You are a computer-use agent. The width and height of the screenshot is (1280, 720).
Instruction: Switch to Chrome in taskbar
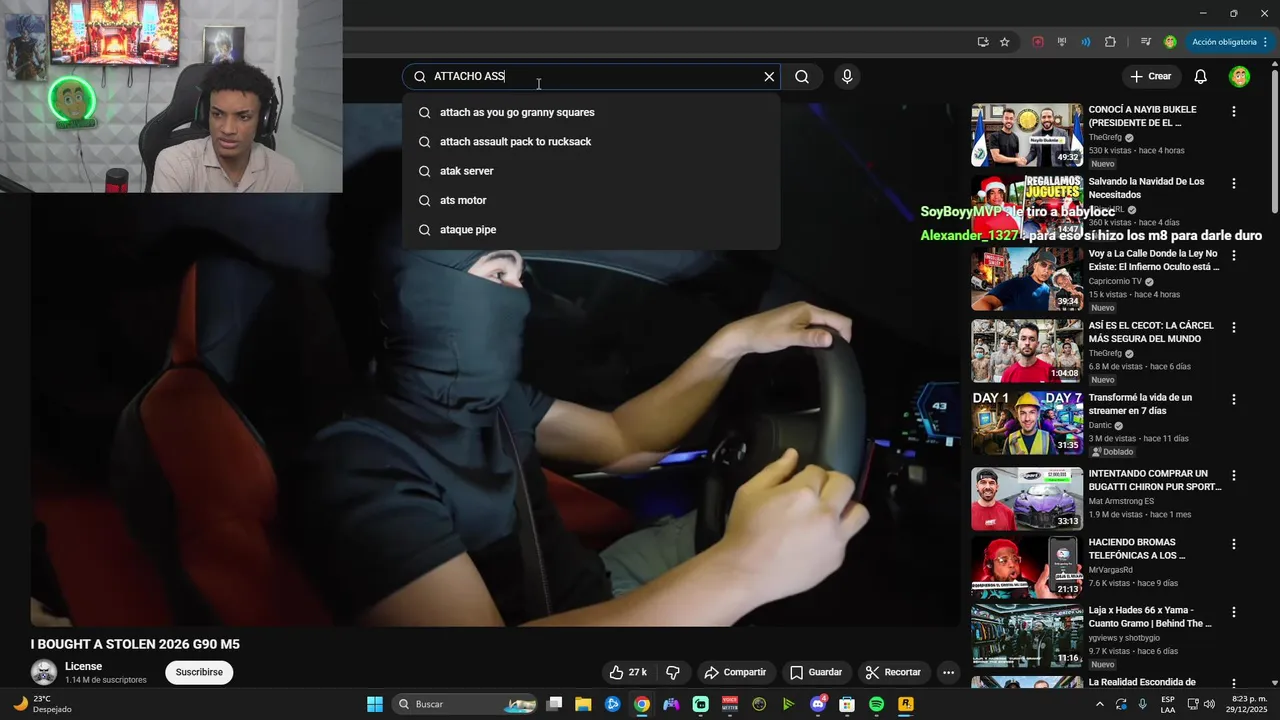642,704
